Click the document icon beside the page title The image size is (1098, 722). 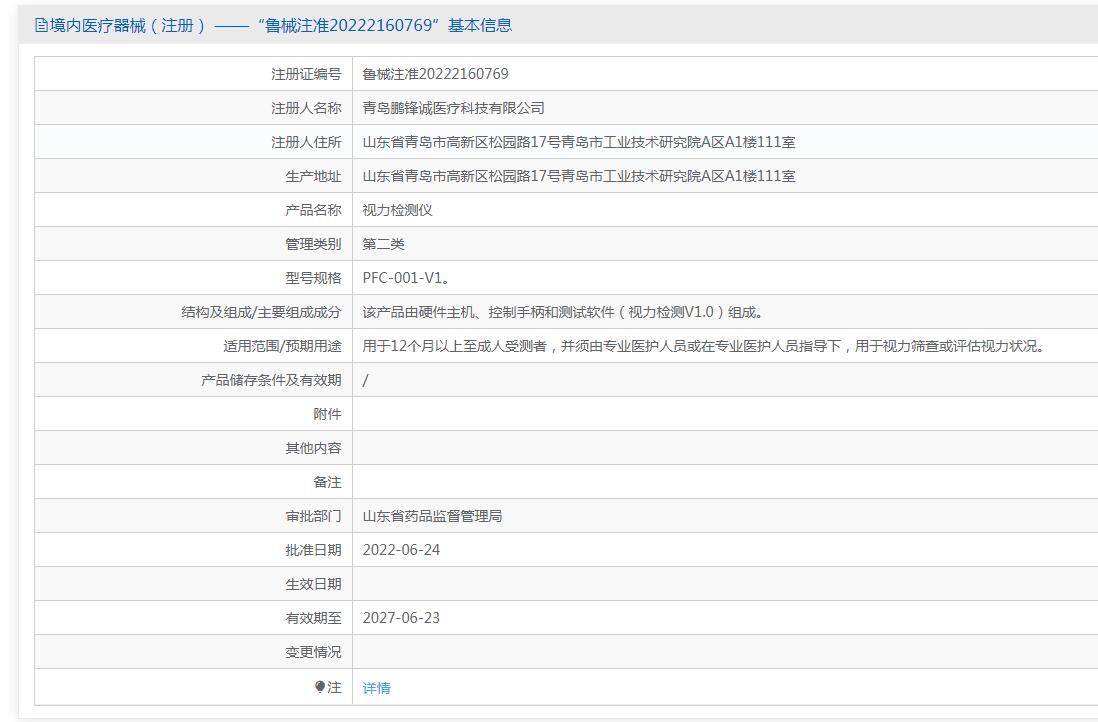click(41, 26)
